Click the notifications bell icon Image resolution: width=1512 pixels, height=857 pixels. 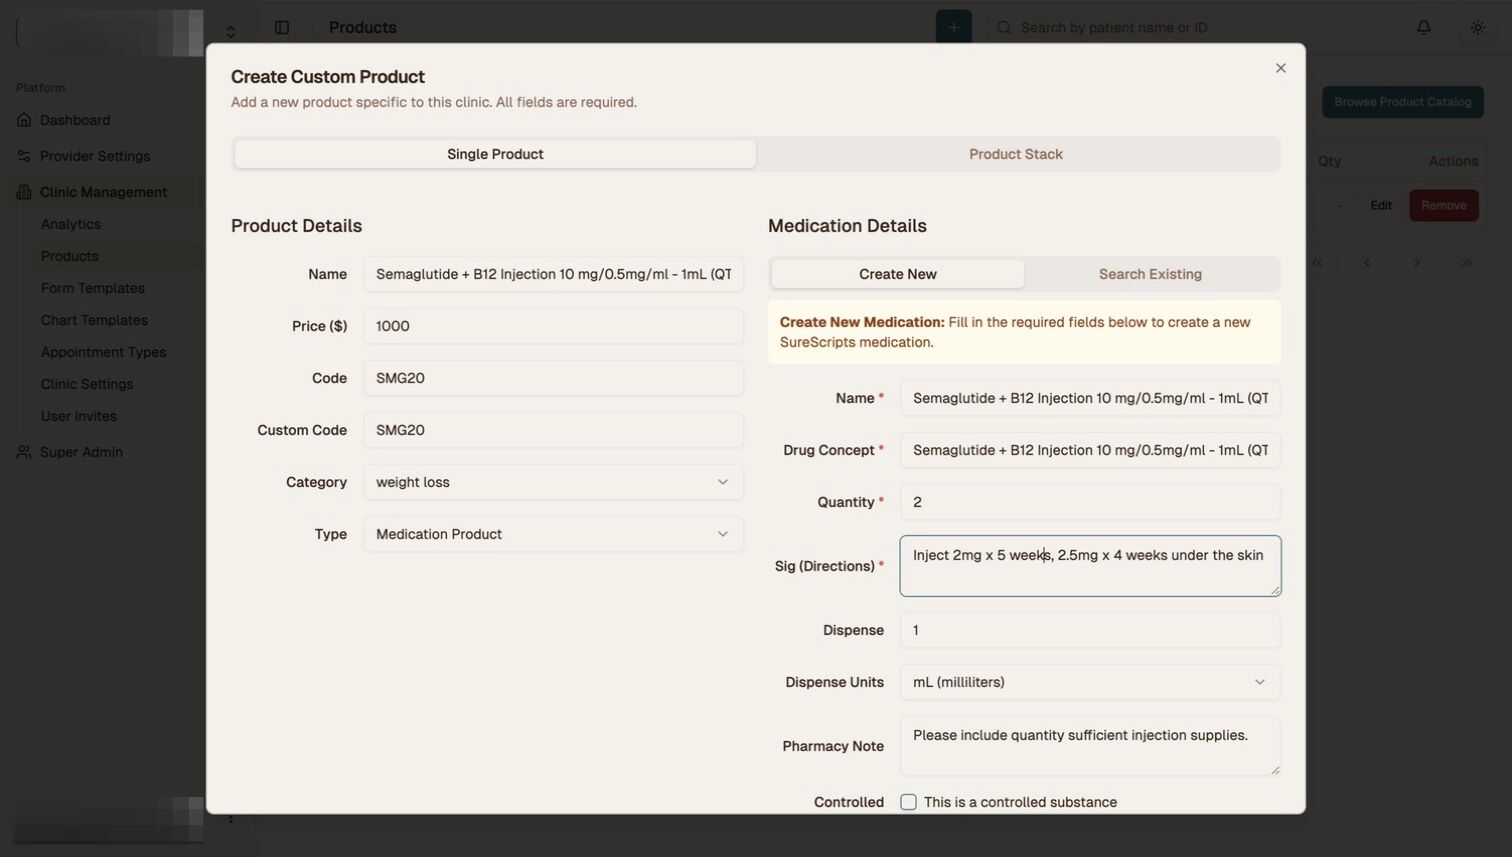pos(1423,27)
